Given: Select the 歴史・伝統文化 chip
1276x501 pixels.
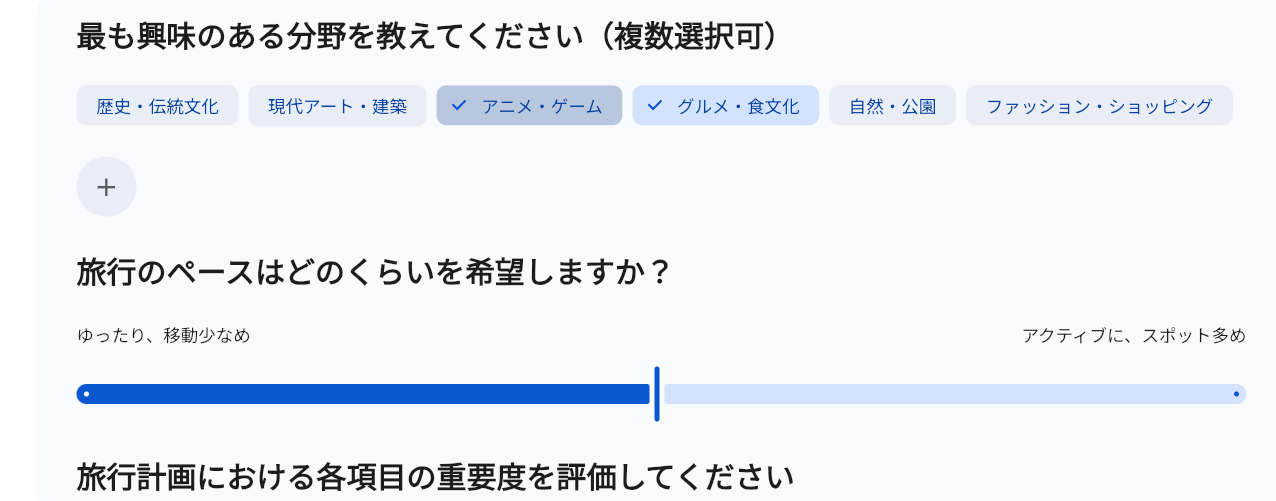Looking at the screenshot, I should 157,106.
